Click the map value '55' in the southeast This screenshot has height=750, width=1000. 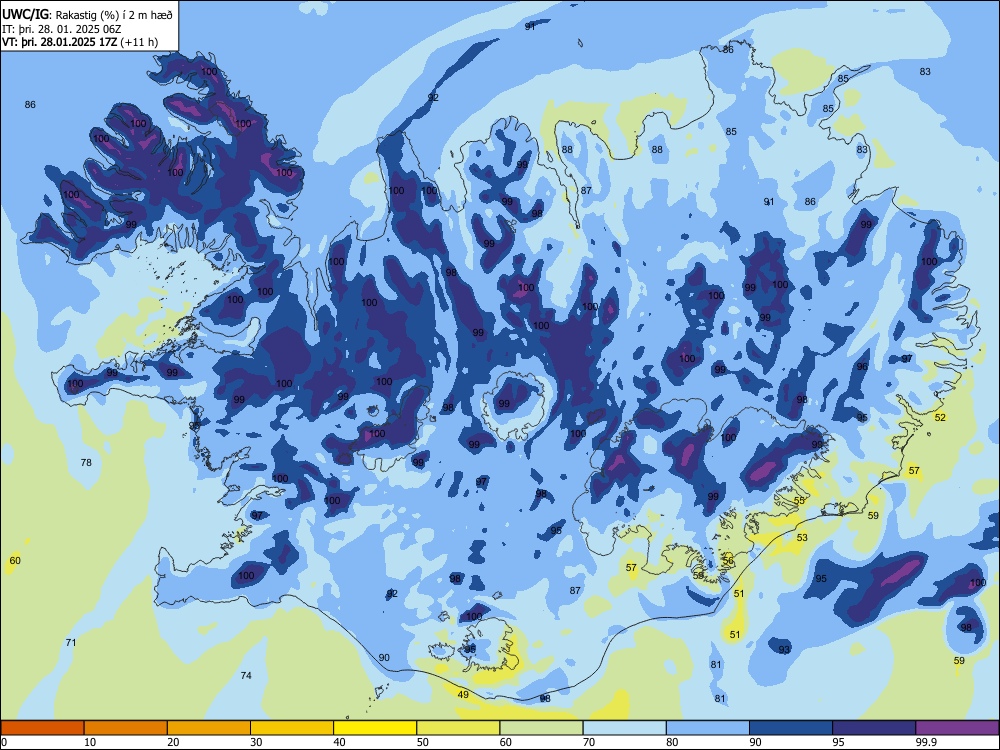pos(799,501)
